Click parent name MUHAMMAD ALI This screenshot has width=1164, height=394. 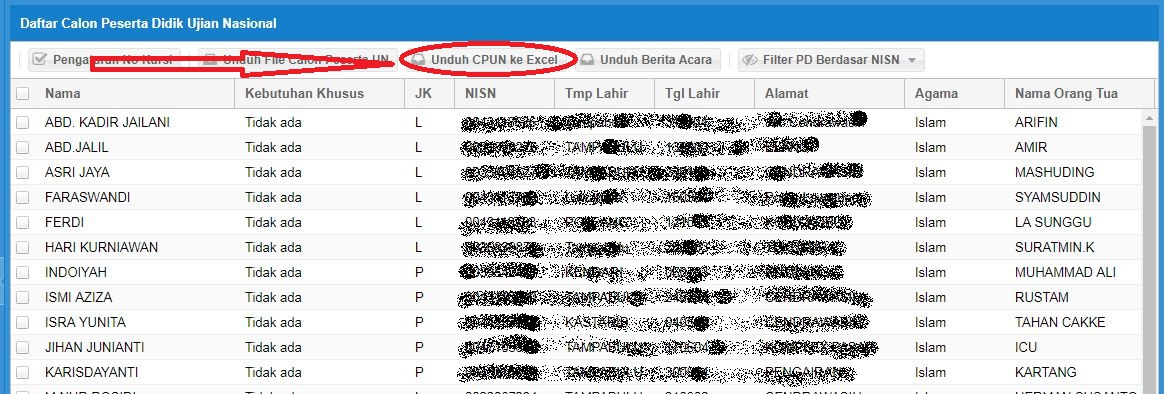pos(1065,272)
